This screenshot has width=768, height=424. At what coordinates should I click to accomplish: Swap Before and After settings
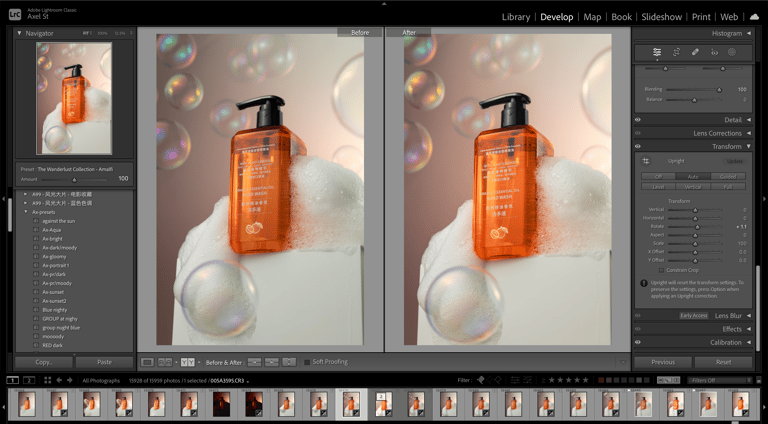click(x=289, y=362)
